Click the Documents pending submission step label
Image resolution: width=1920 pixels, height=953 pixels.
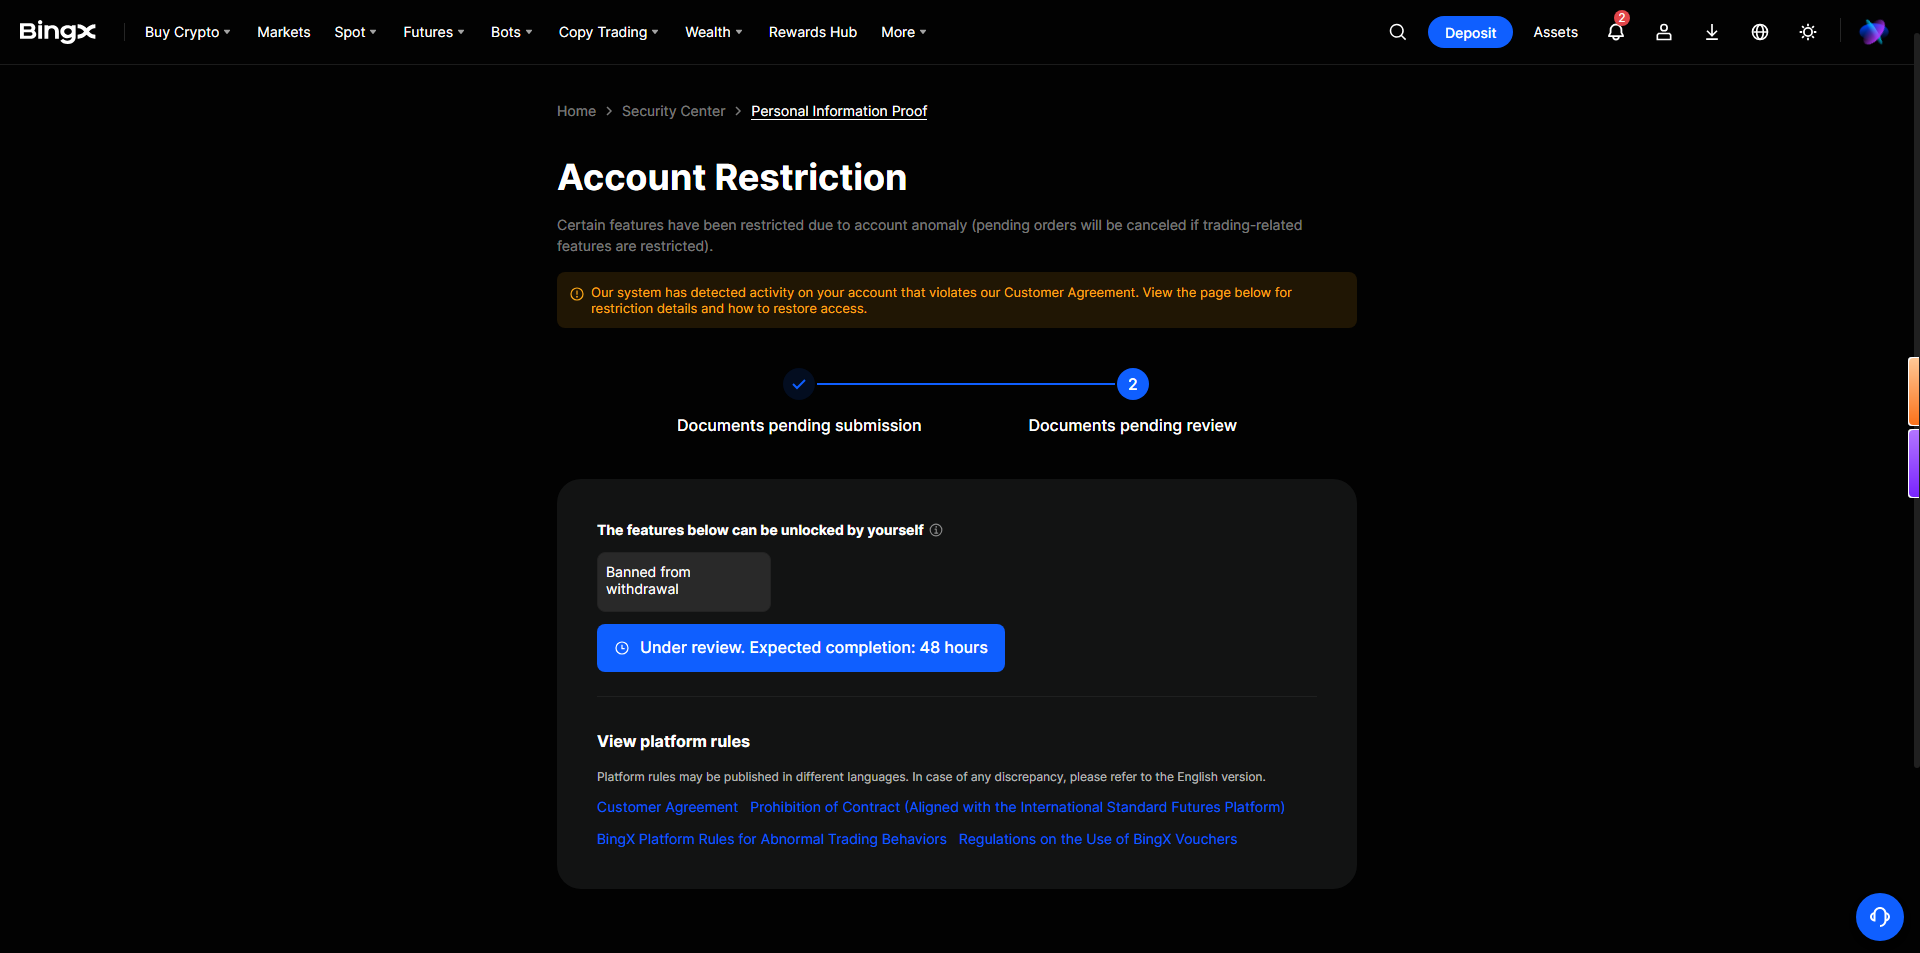point(799,425)
